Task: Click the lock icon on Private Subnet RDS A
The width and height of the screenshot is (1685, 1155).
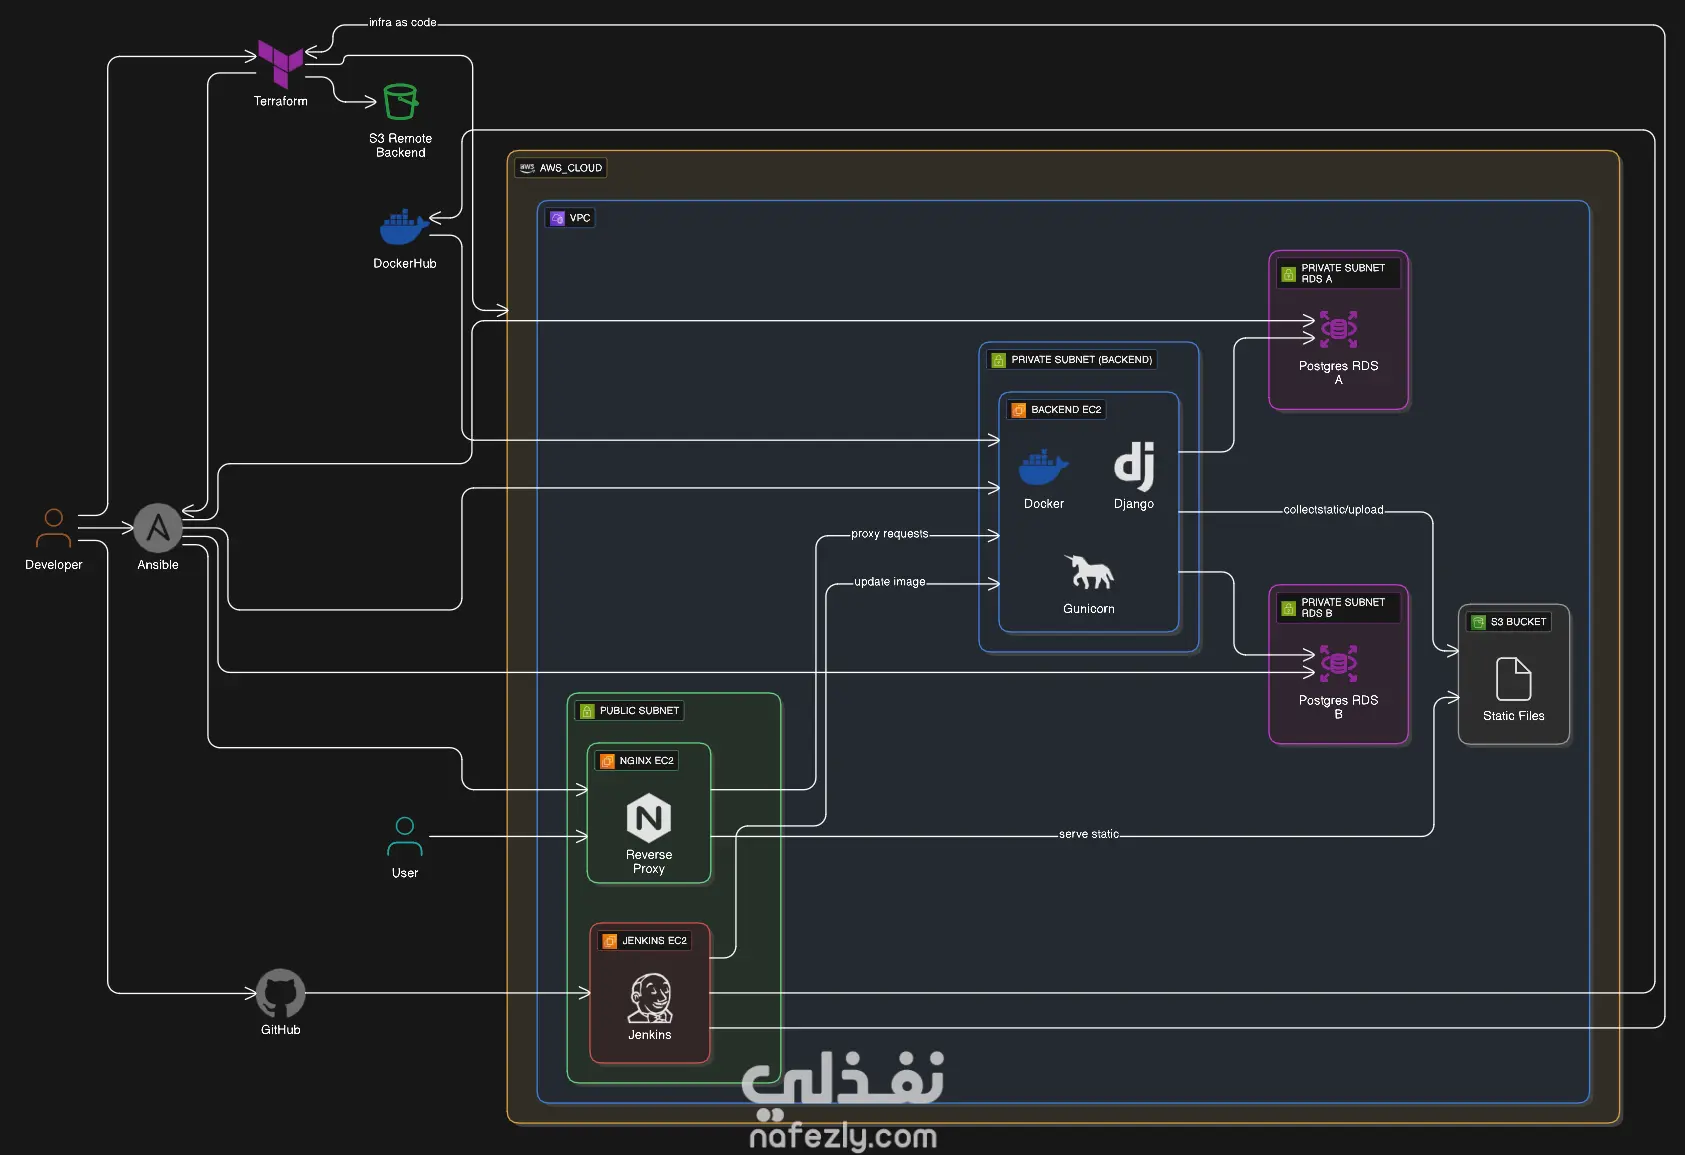Action: point(1289,274)
